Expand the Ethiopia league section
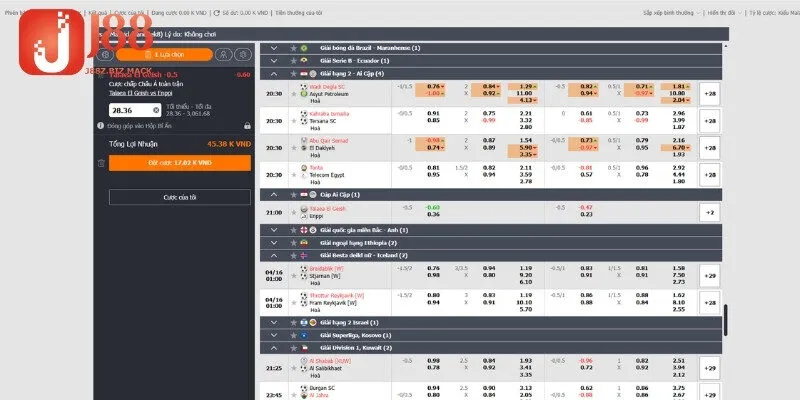The height and width of the screenshot is (400, 800). [x=275, y=241]
